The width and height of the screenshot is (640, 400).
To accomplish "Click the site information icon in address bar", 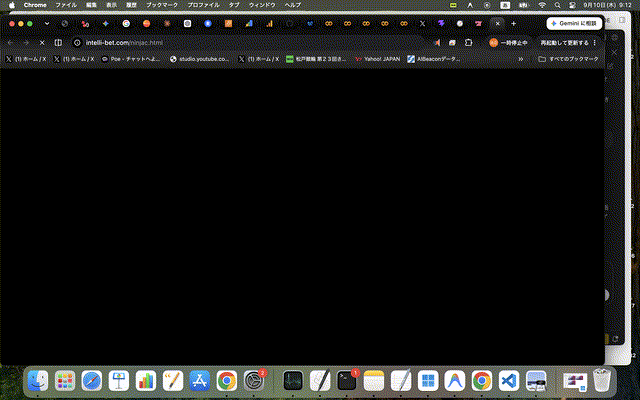I will click(77, 42).
